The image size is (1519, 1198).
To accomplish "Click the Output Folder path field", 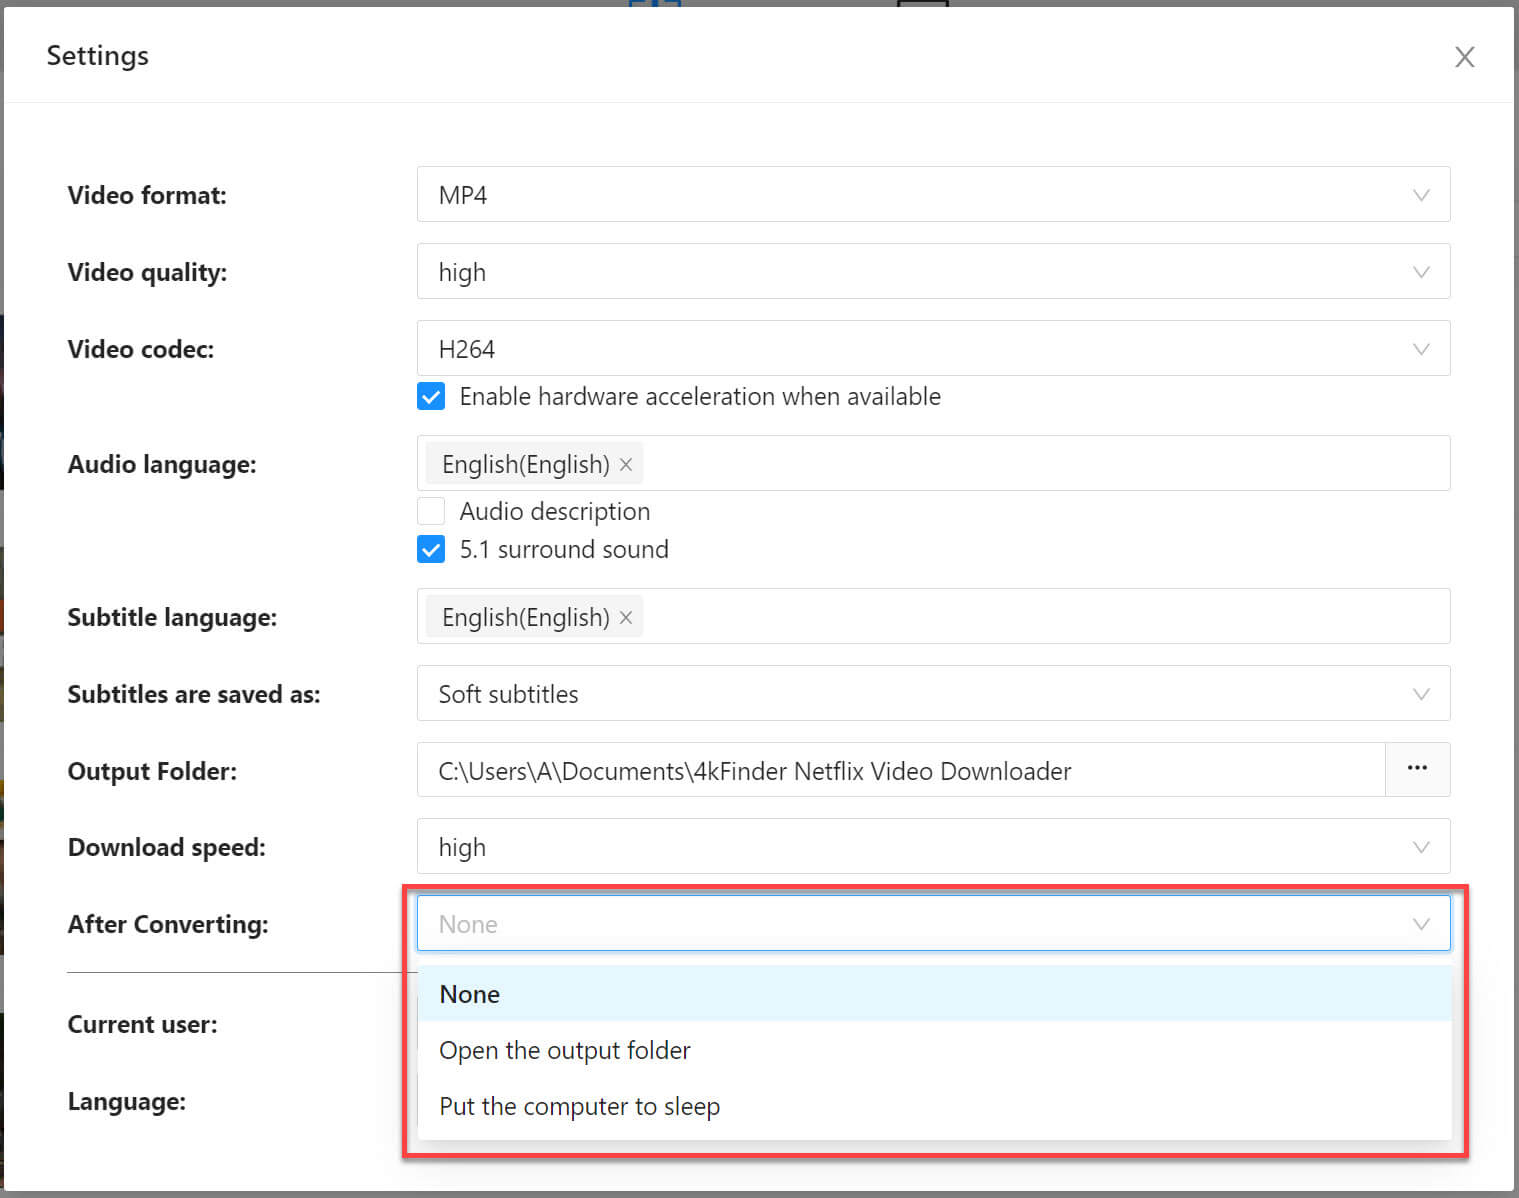I will coord(901,770).
